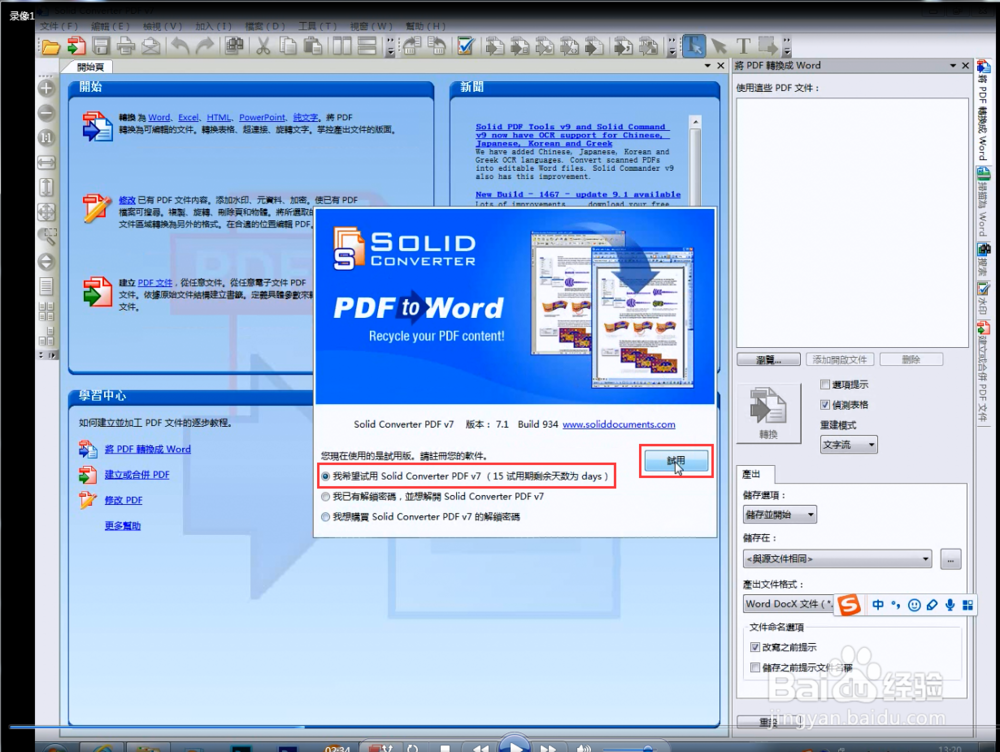Click the large Convert document icon button
This screenshot has height=752, width=1000.
pyautogui.click(x=768, y=413)
